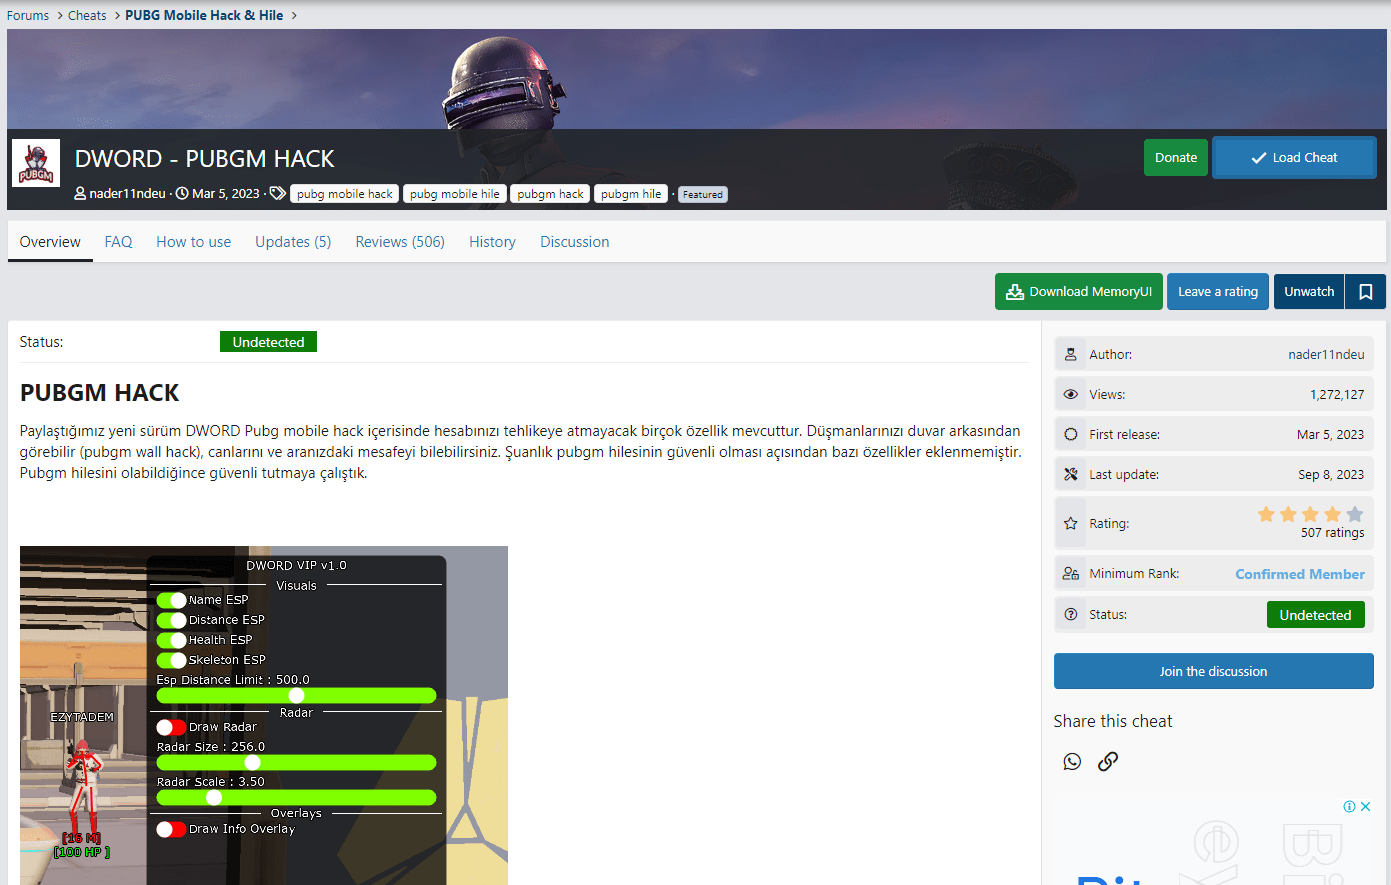The width and height of the screenshot is (1391, 885).
Task: Click the Radar Size slider
Action: pos(297,762)
